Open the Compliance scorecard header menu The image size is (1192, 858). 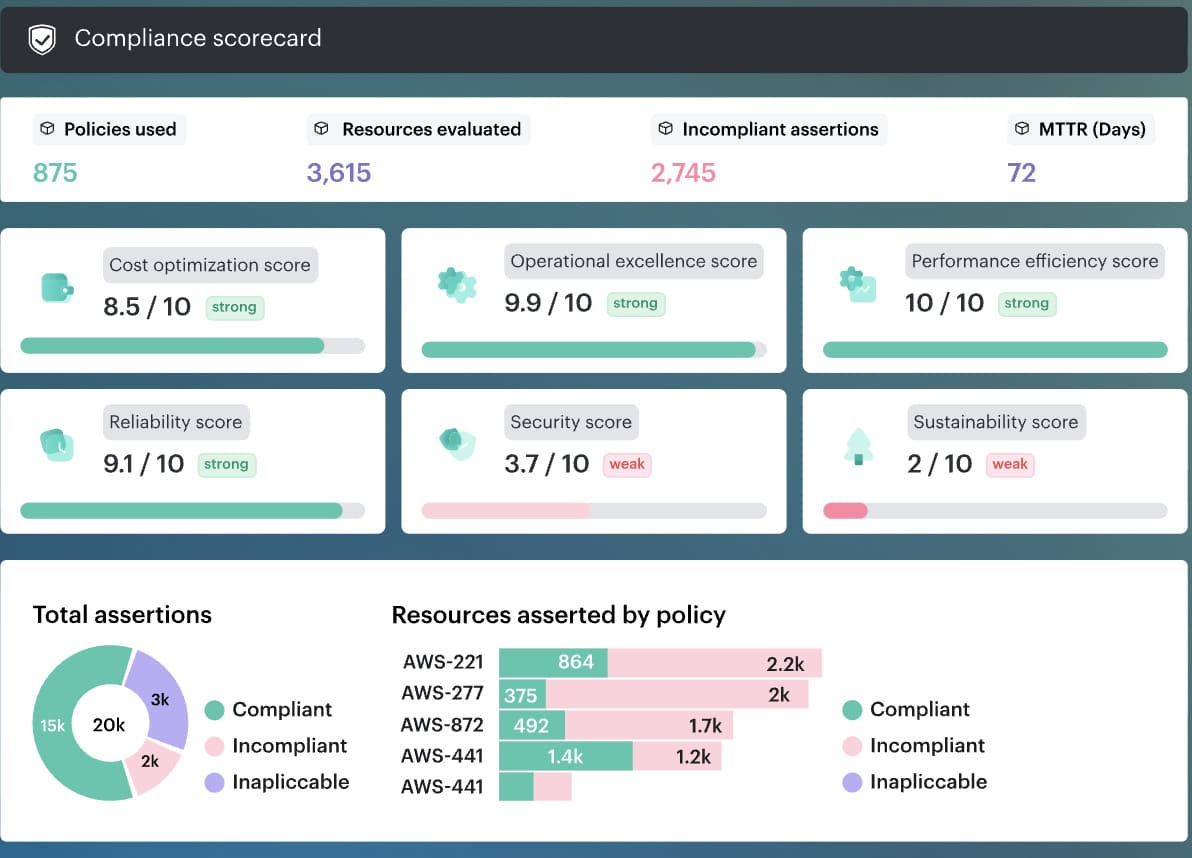pos(196,38)
